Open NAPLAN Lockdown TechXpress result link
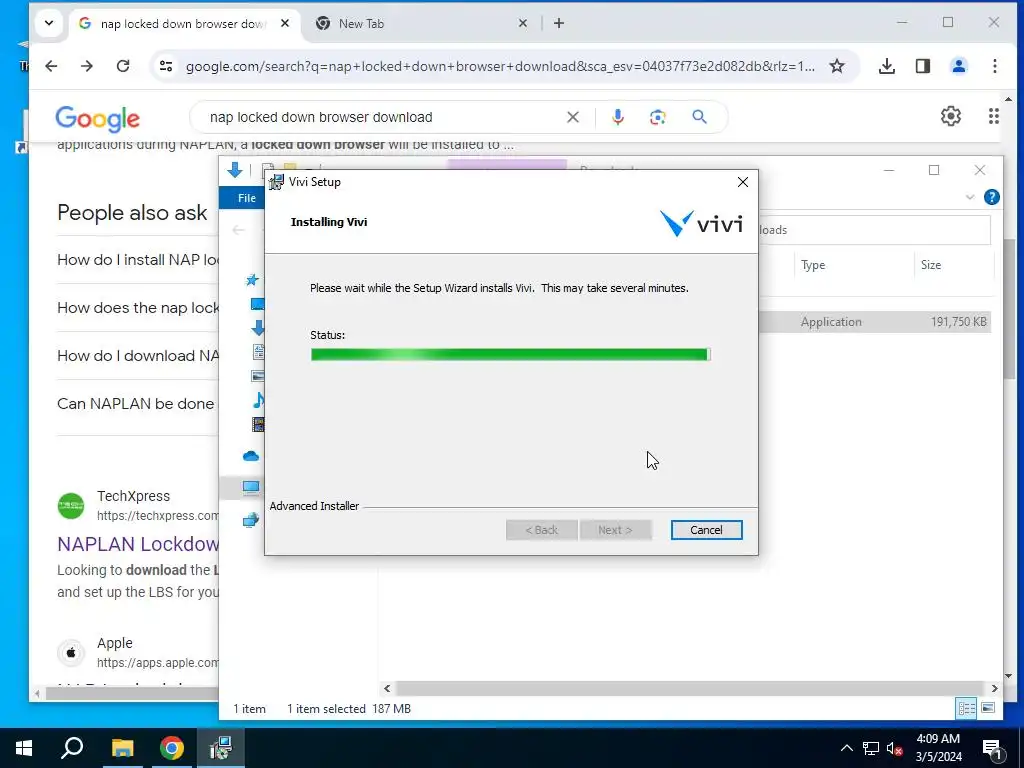This screenshot has width=1024, height=768. tap(138, 544)
